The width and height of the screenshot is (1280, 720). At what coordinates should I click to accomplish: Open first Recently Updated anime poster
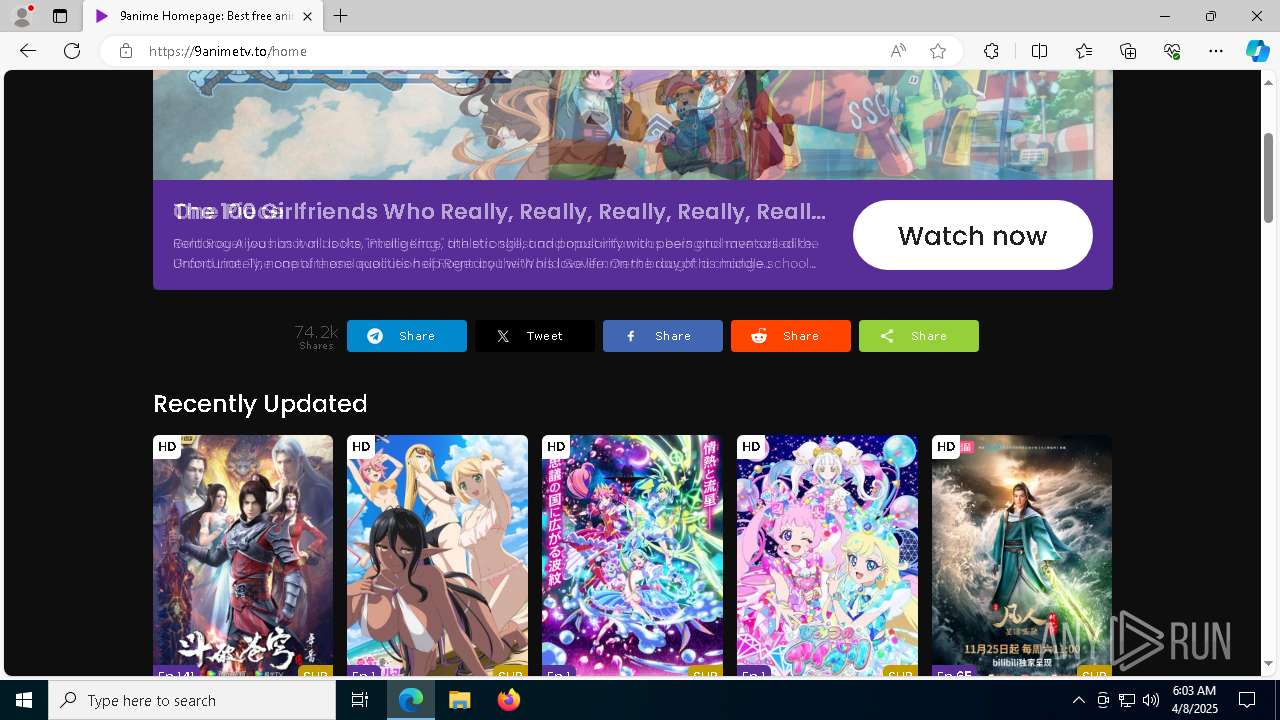click(x=243, y=556)
